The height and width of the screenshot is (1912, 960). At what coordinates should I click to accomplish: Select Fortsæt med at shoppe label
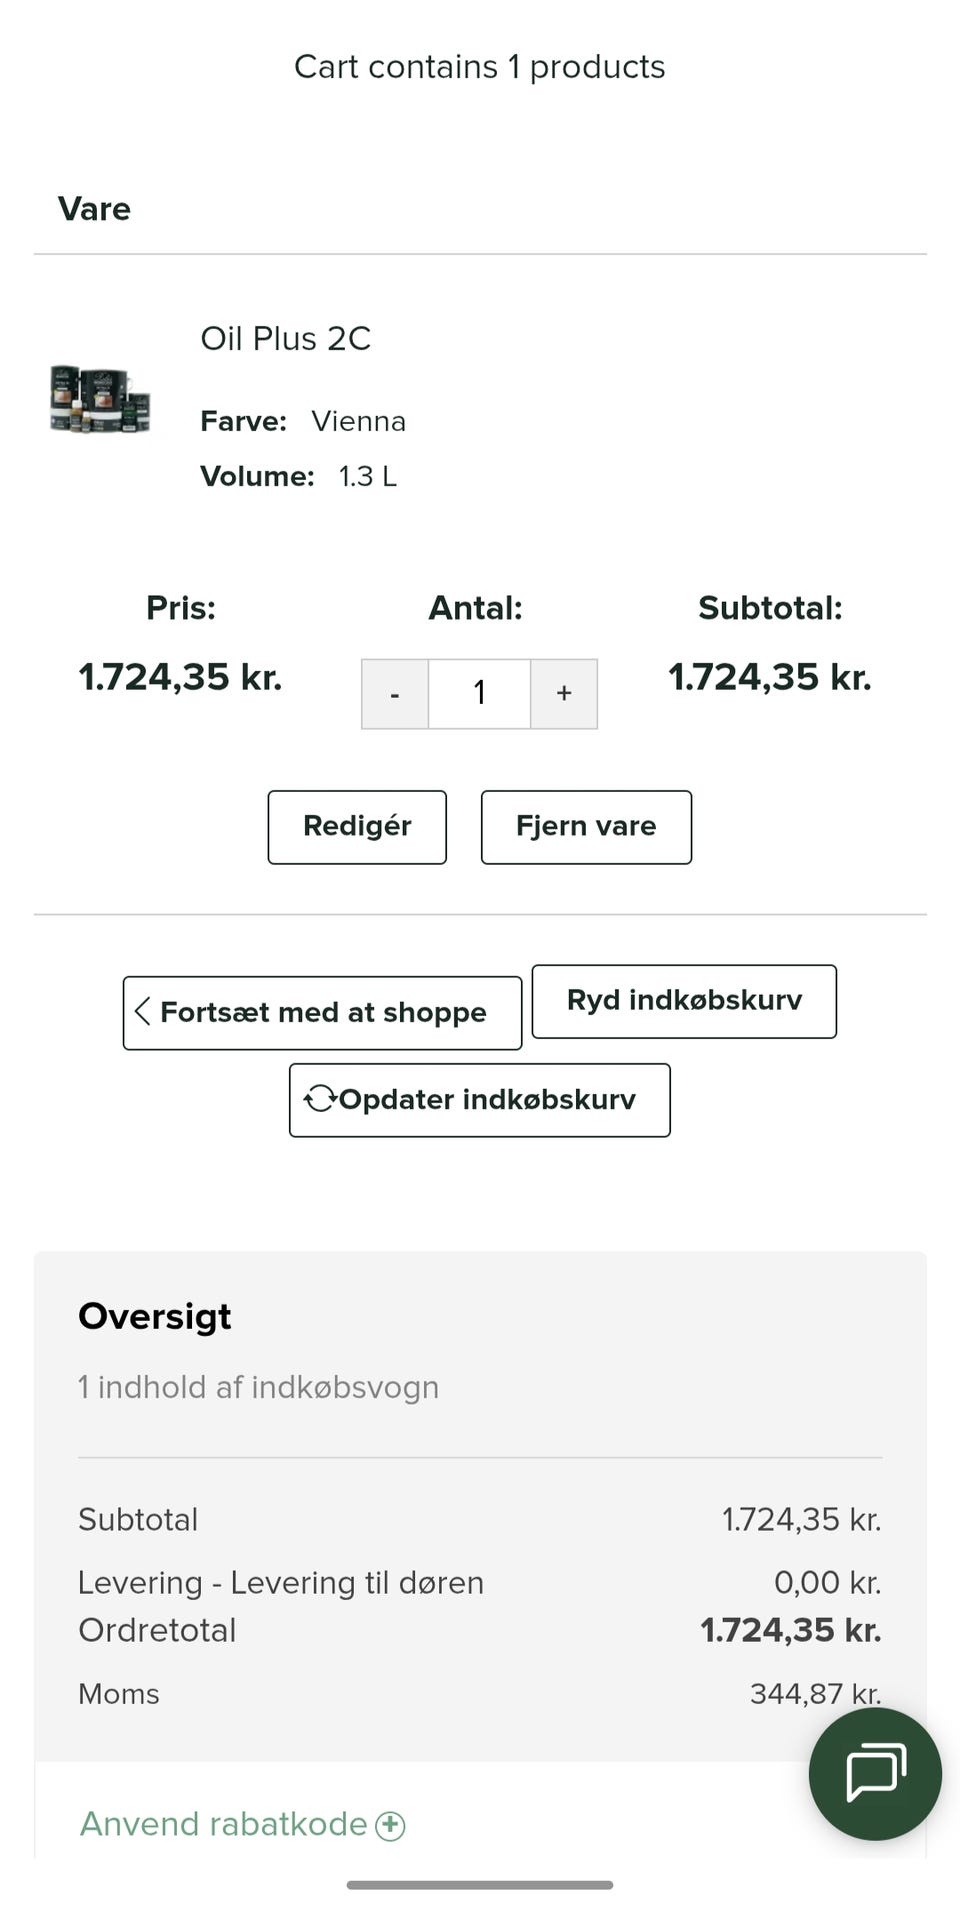[323, 1012]
